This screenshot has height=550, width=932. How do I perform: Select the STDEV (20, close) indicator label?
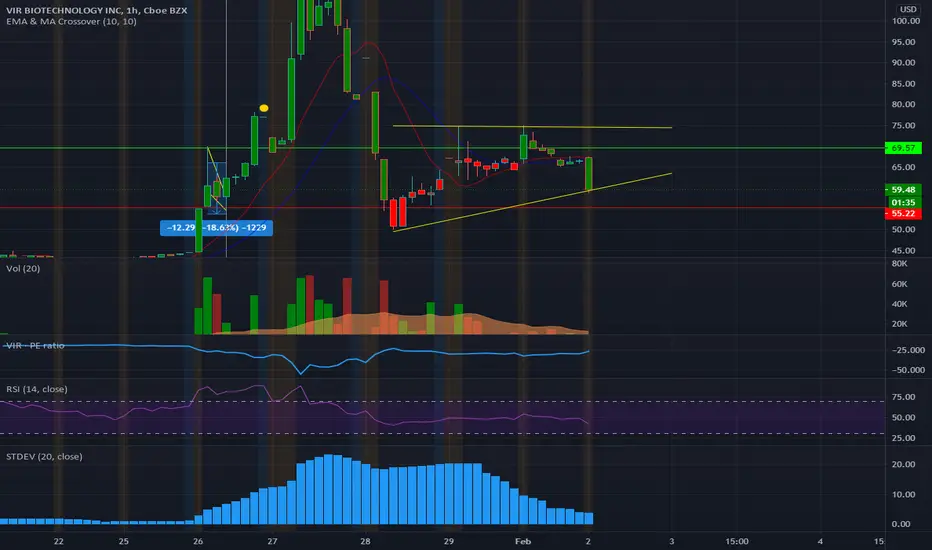(44, 457)
